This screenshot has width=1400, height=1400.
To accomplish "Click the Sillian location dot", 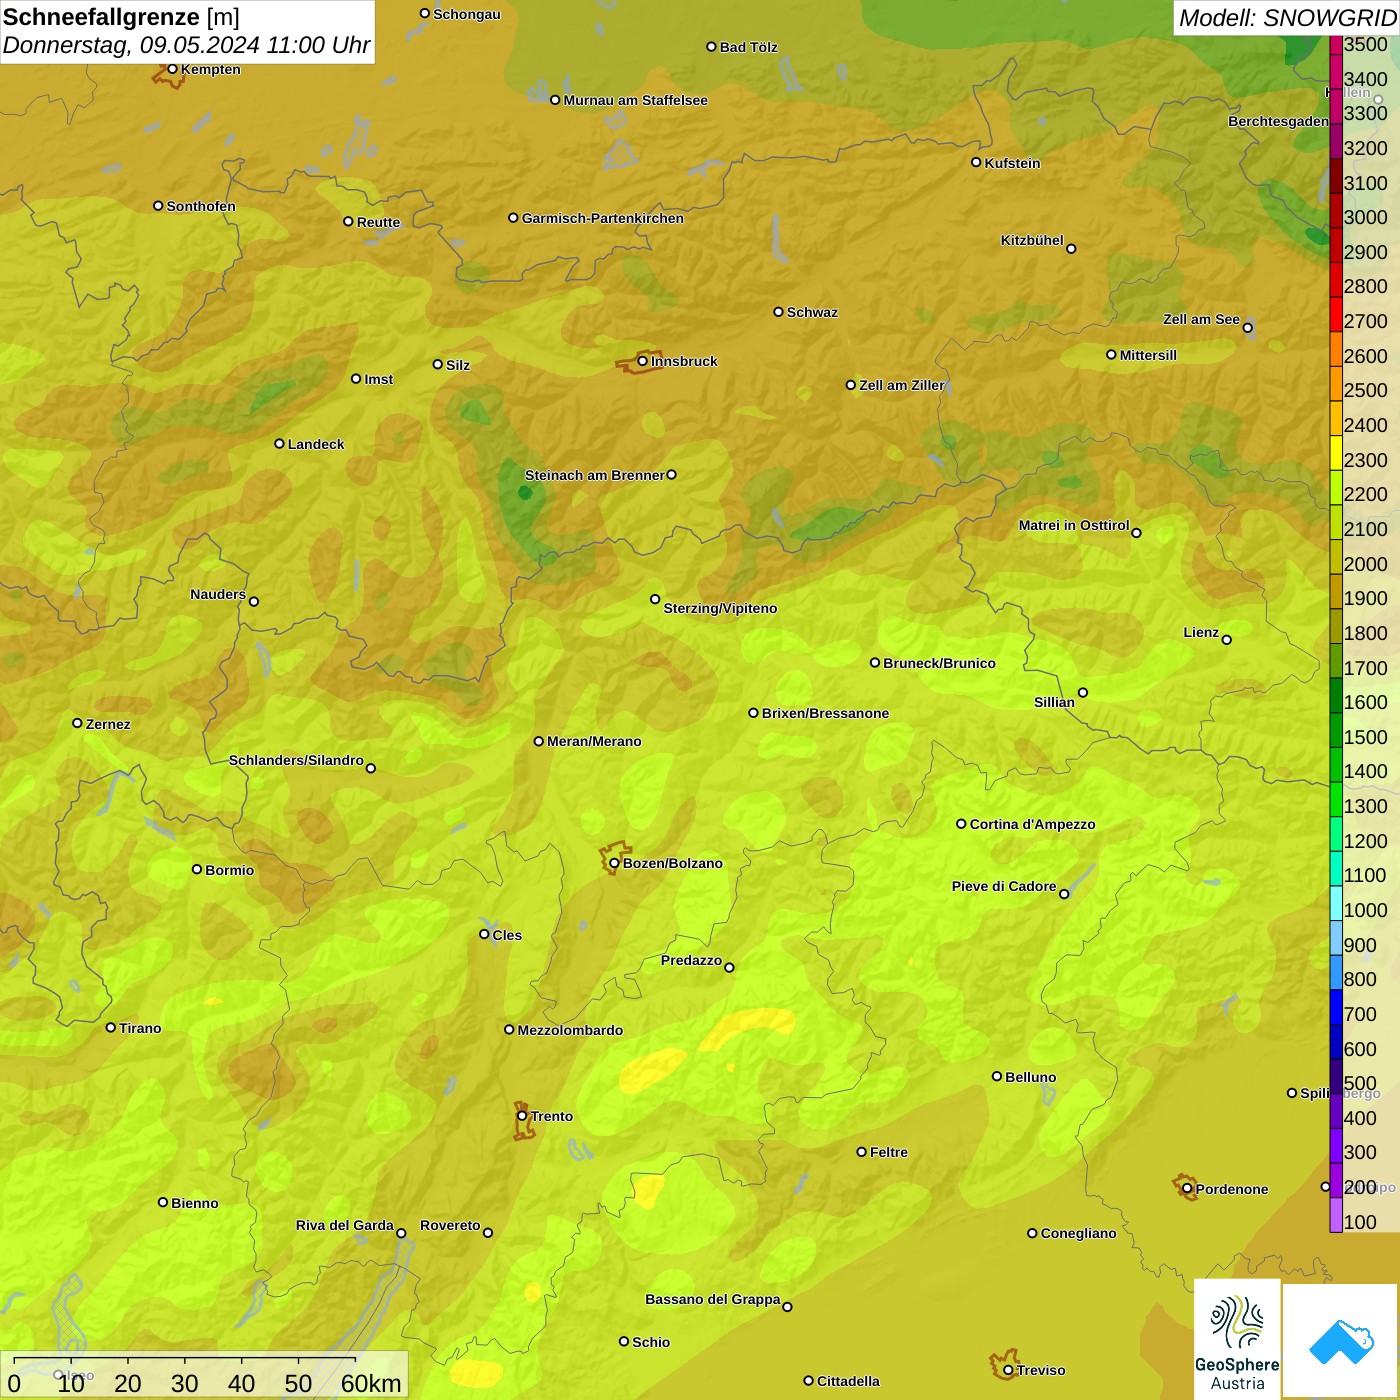I will (x=1083, y=692).
